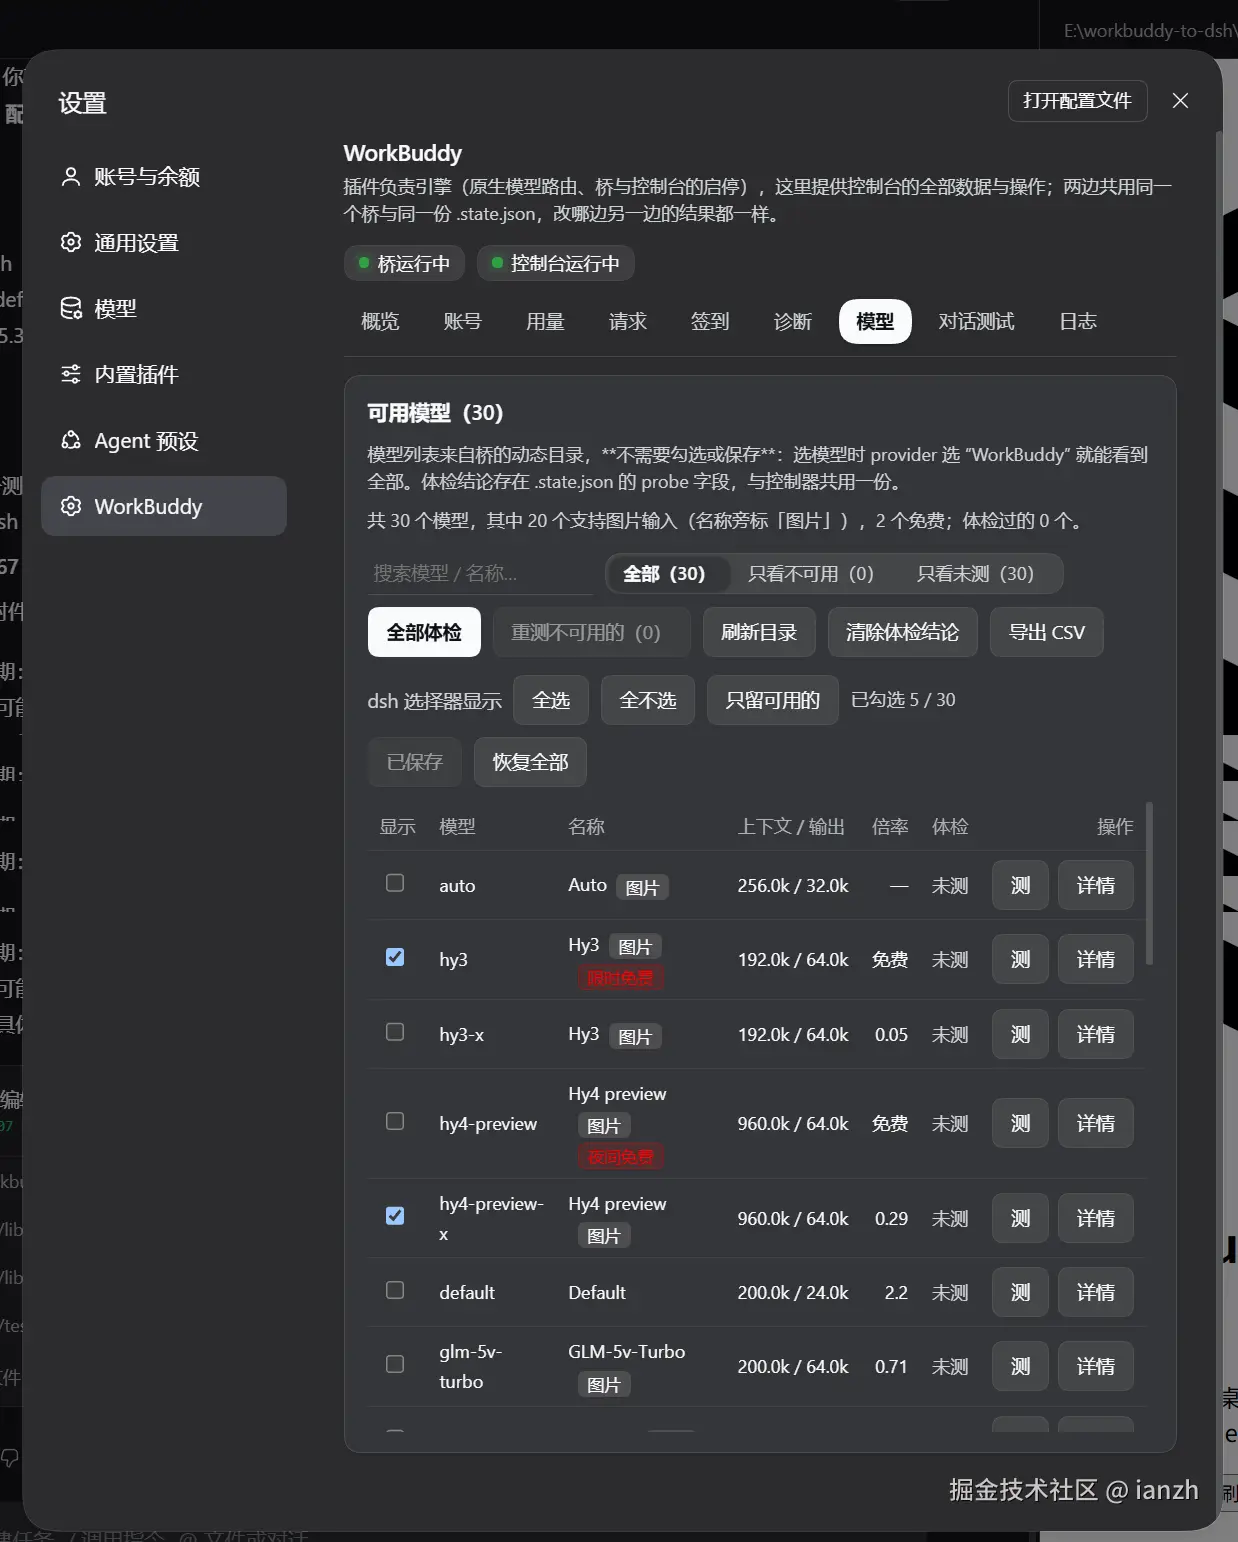Switch to 概览 tab

pos(380,321)
